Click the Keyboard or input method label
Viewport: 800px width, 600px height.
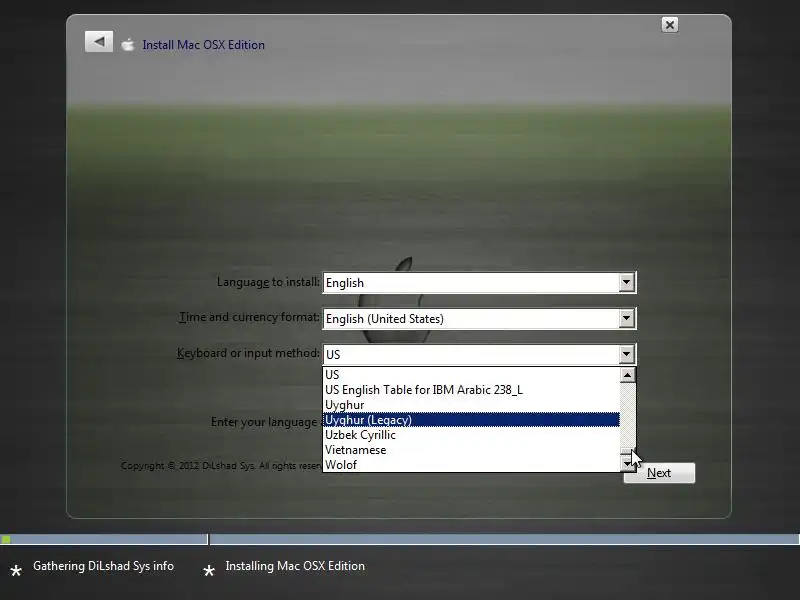coord(248,353)
